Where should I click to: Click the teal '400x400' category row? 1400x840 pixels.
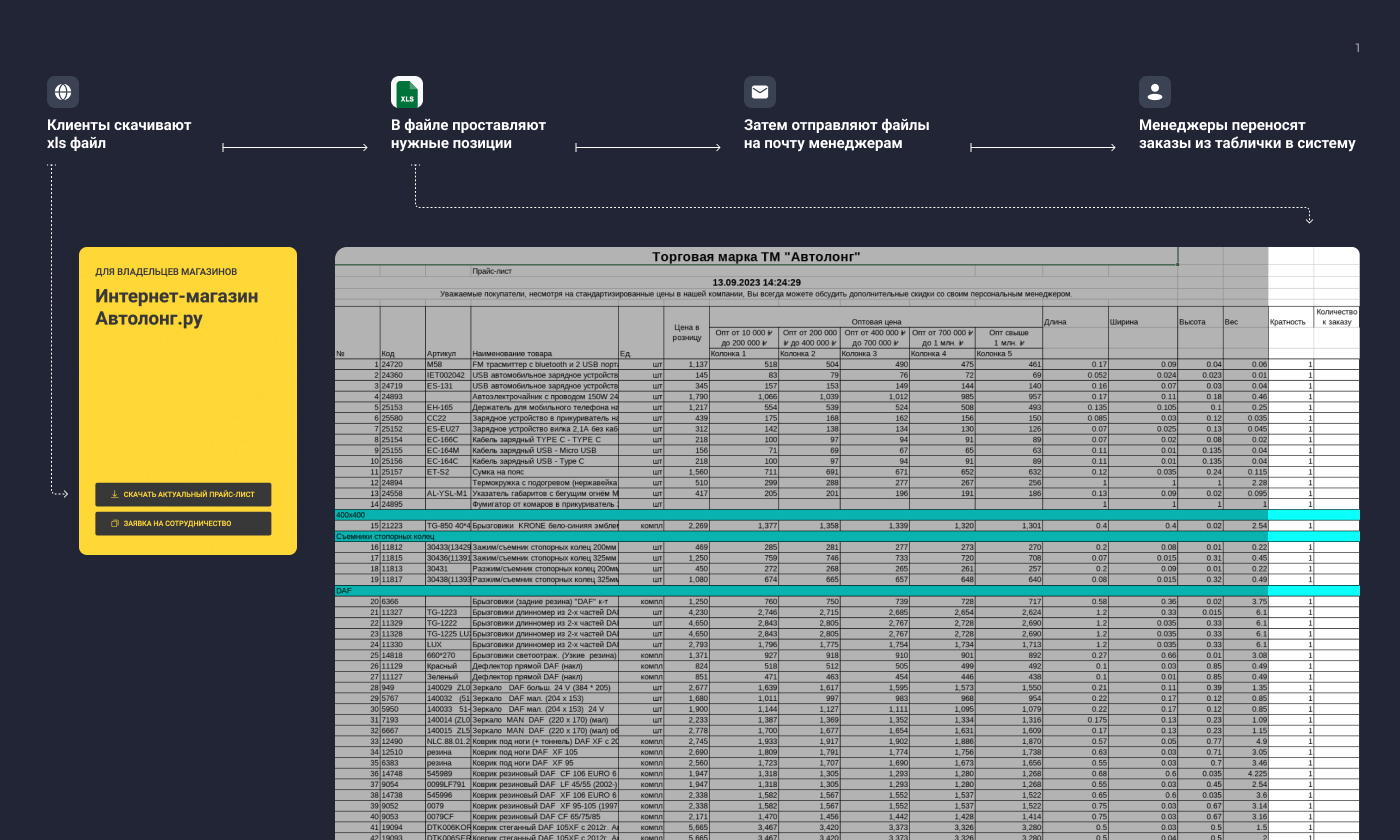847,514
